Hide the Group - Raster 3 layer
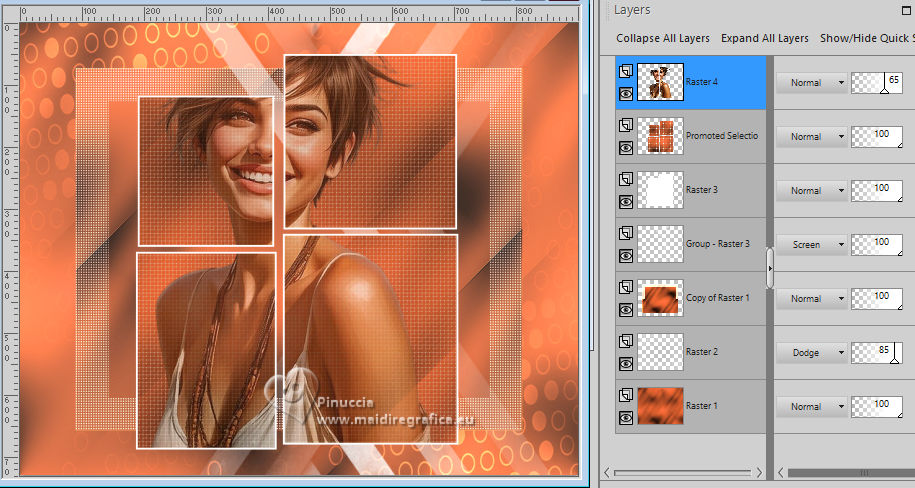The width and height of the screenshot is (915, 488). 626,256
